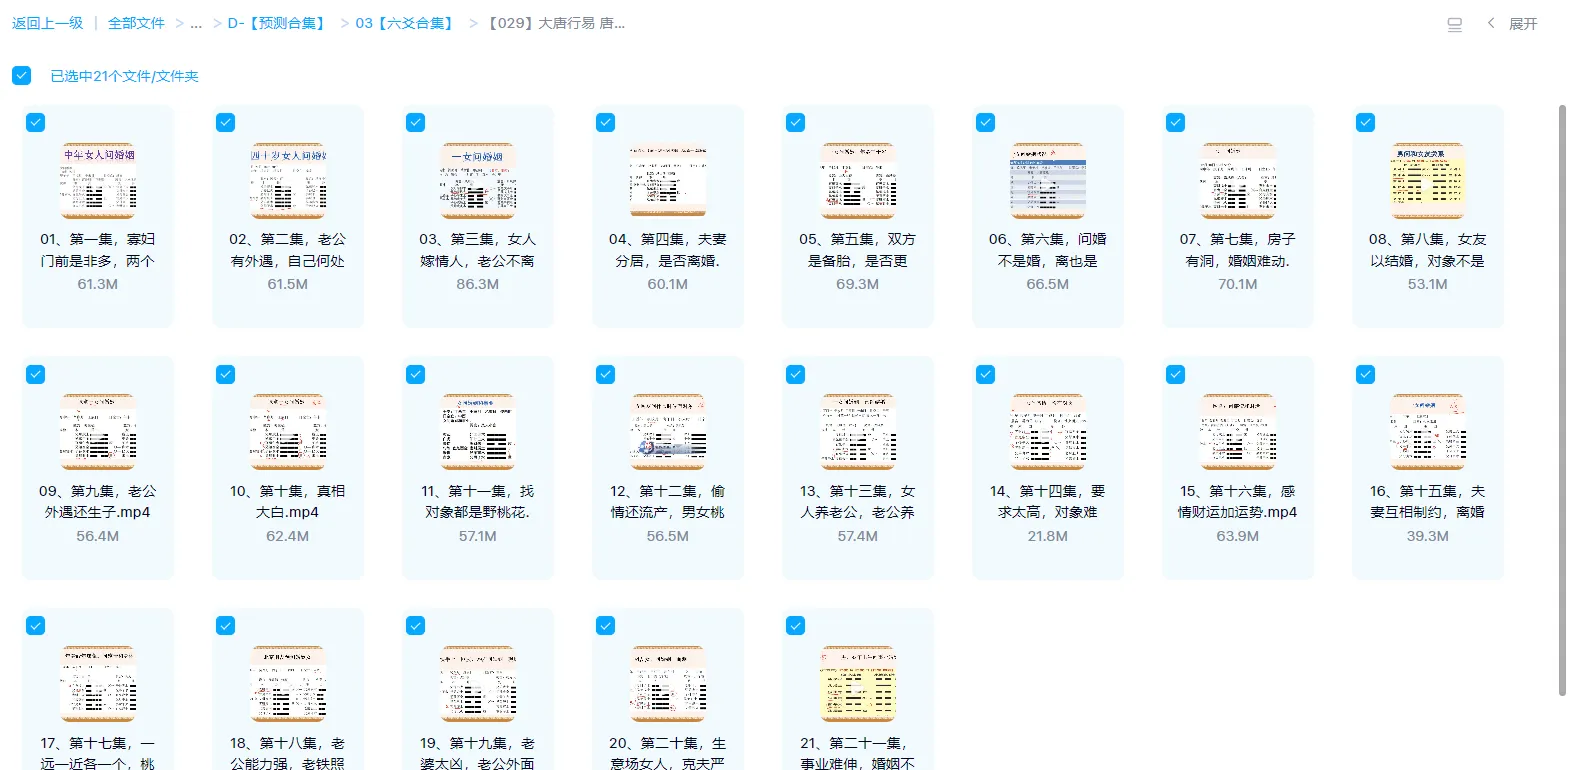Viewport: 1571px width, 770px height.
Task: Open video thumbnail of 20、第二十集
Action: (x=668, y=683)
